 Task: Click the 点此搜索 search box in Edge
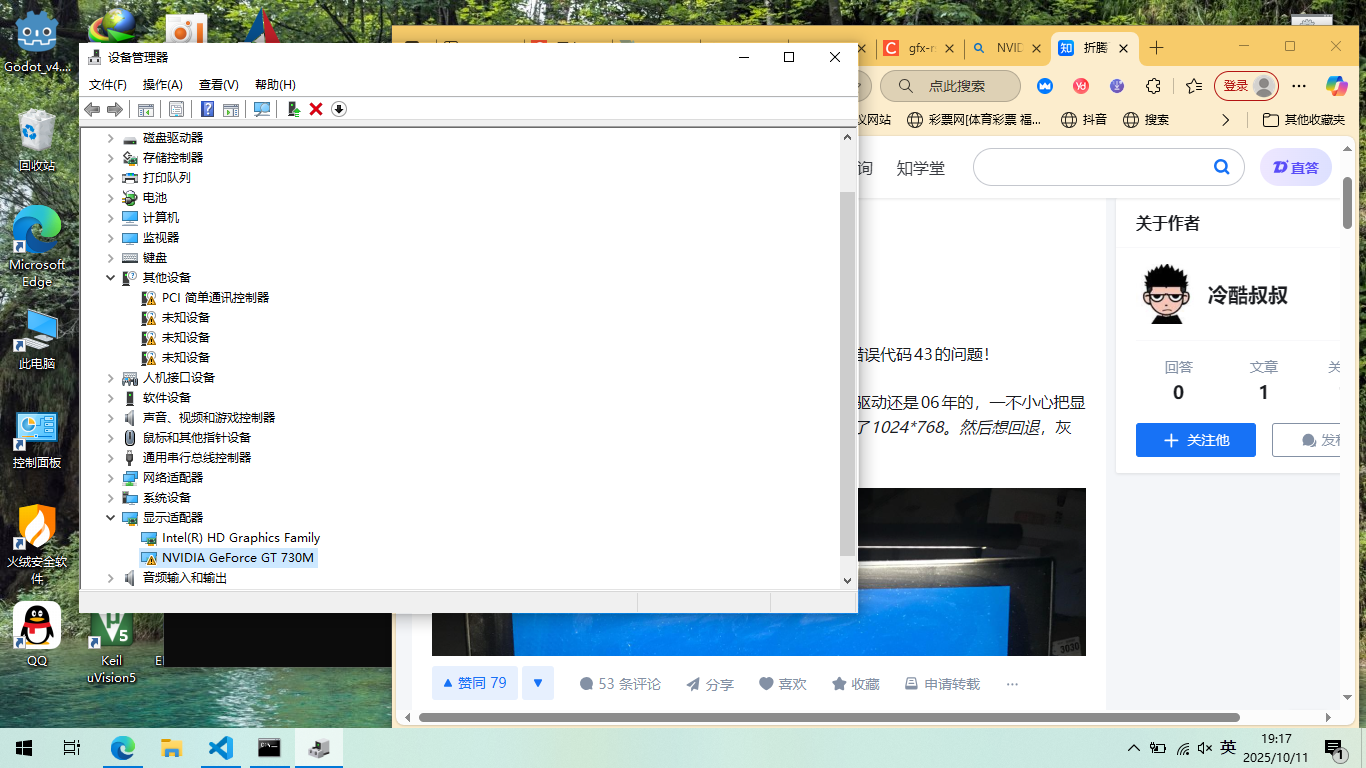[950, 86]
